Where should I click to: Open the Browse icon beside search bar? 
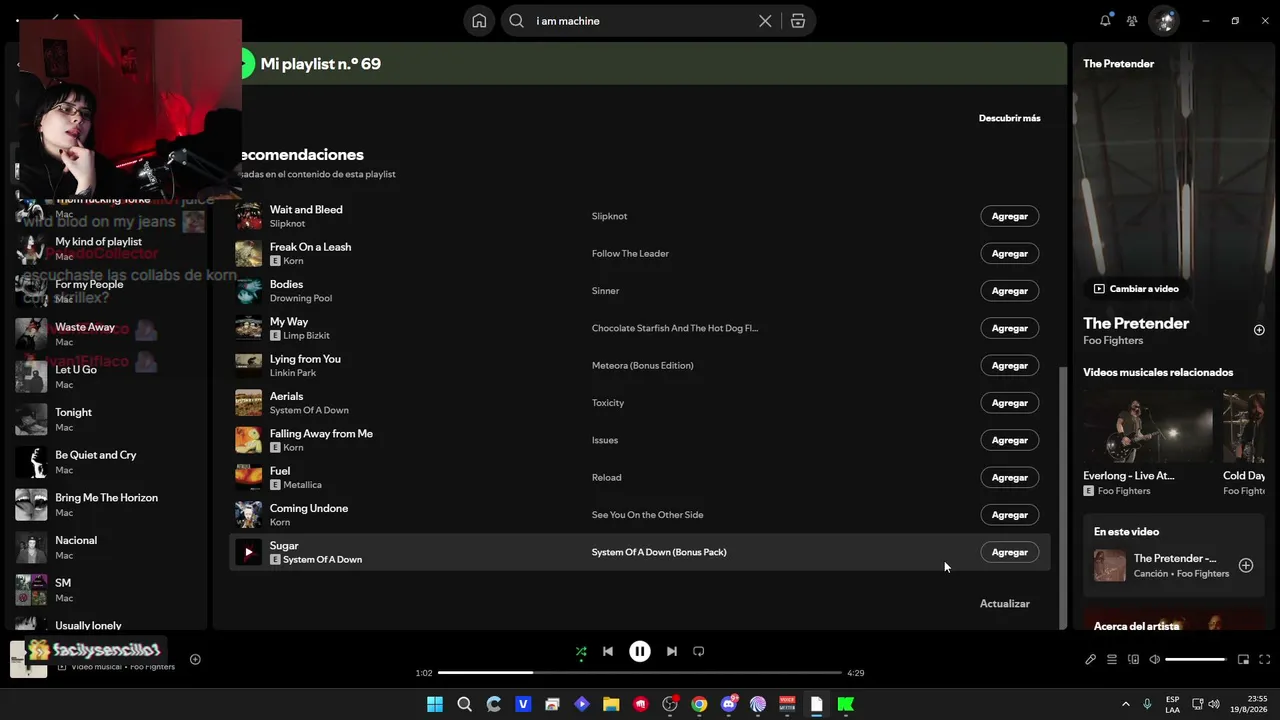pos(798,21)
